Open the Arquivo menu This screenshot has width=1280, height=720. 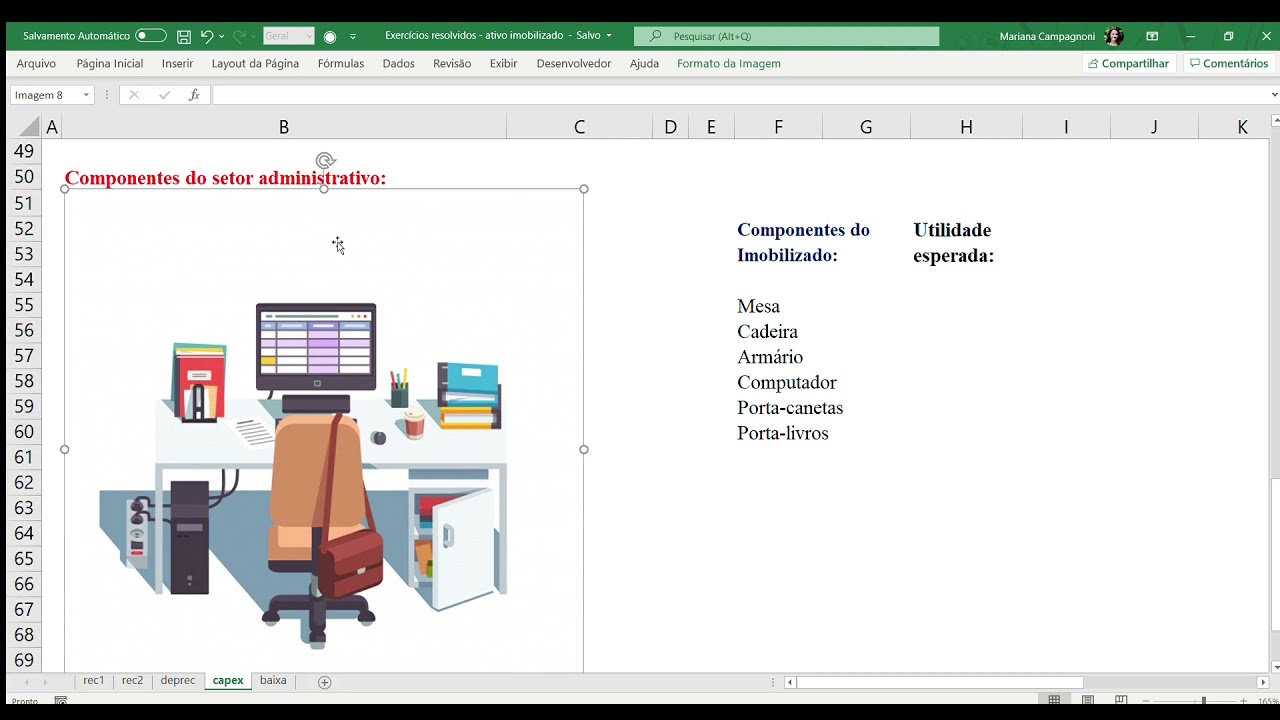tap(36, 63)
